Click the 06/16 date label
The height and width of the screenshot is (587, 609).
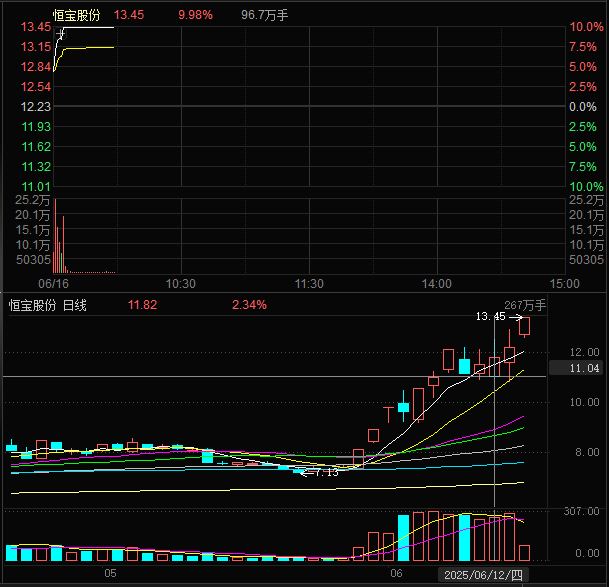[53, 284]
